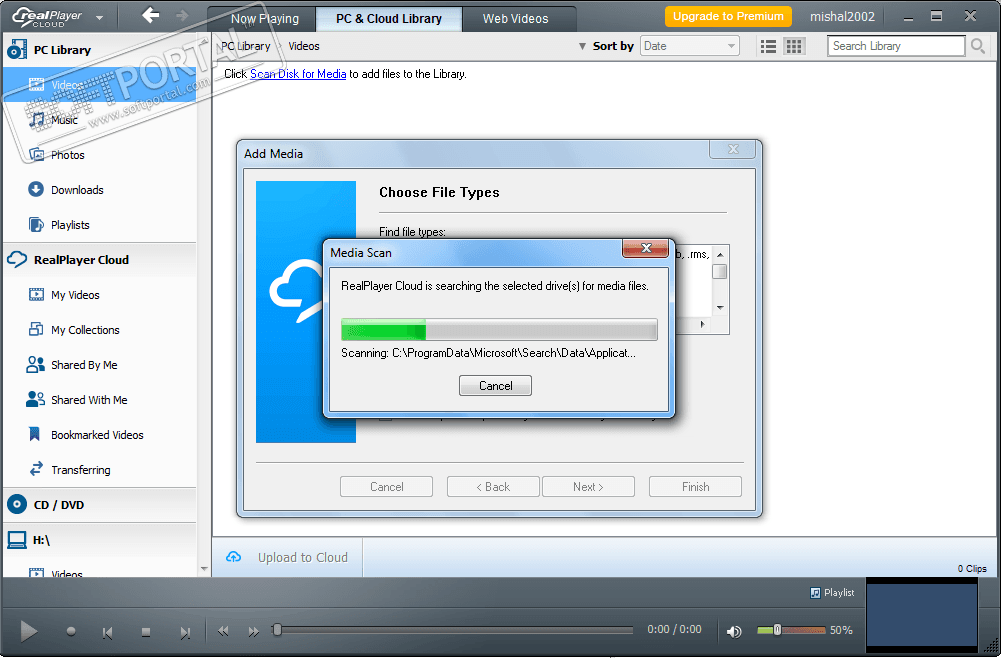The height and width of the screenshot is (658, 1001).
Task: Open Playlists in the sidebar
Action: [x=70, y=225]
